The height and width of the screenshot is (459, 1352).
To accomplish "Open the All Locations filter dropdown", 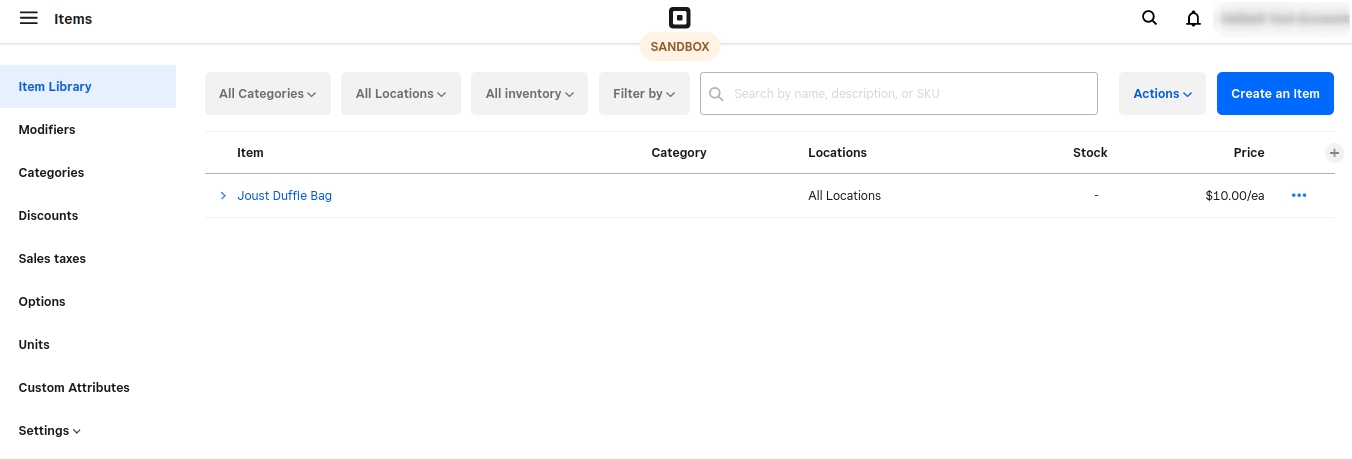I will [x=400, y=94].
